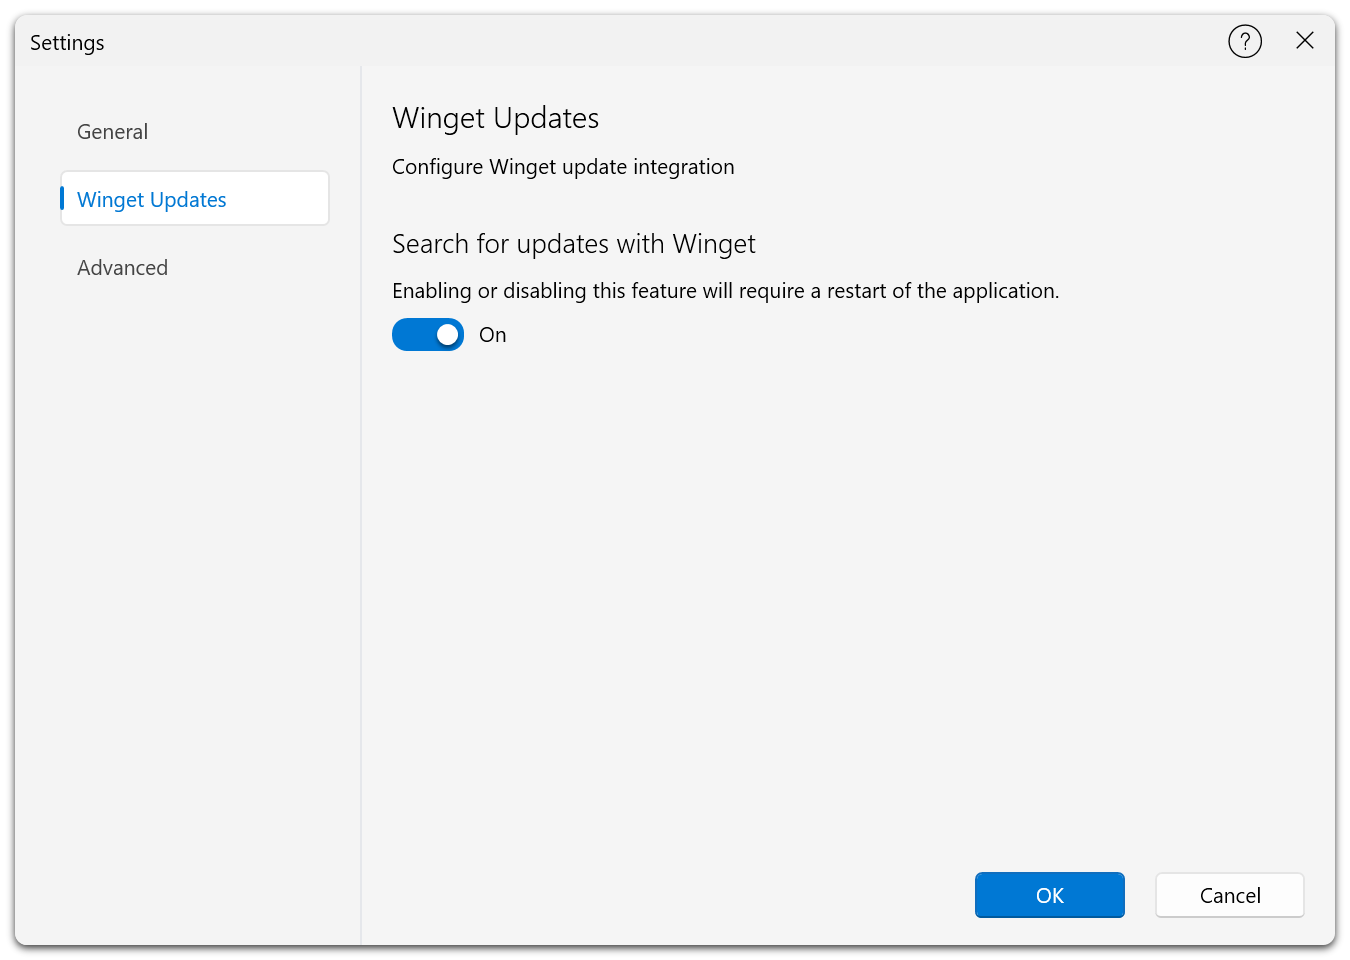Click the 'Settings' window title
The height and width of the screenshot is (960, 1350).
point(67,42)
